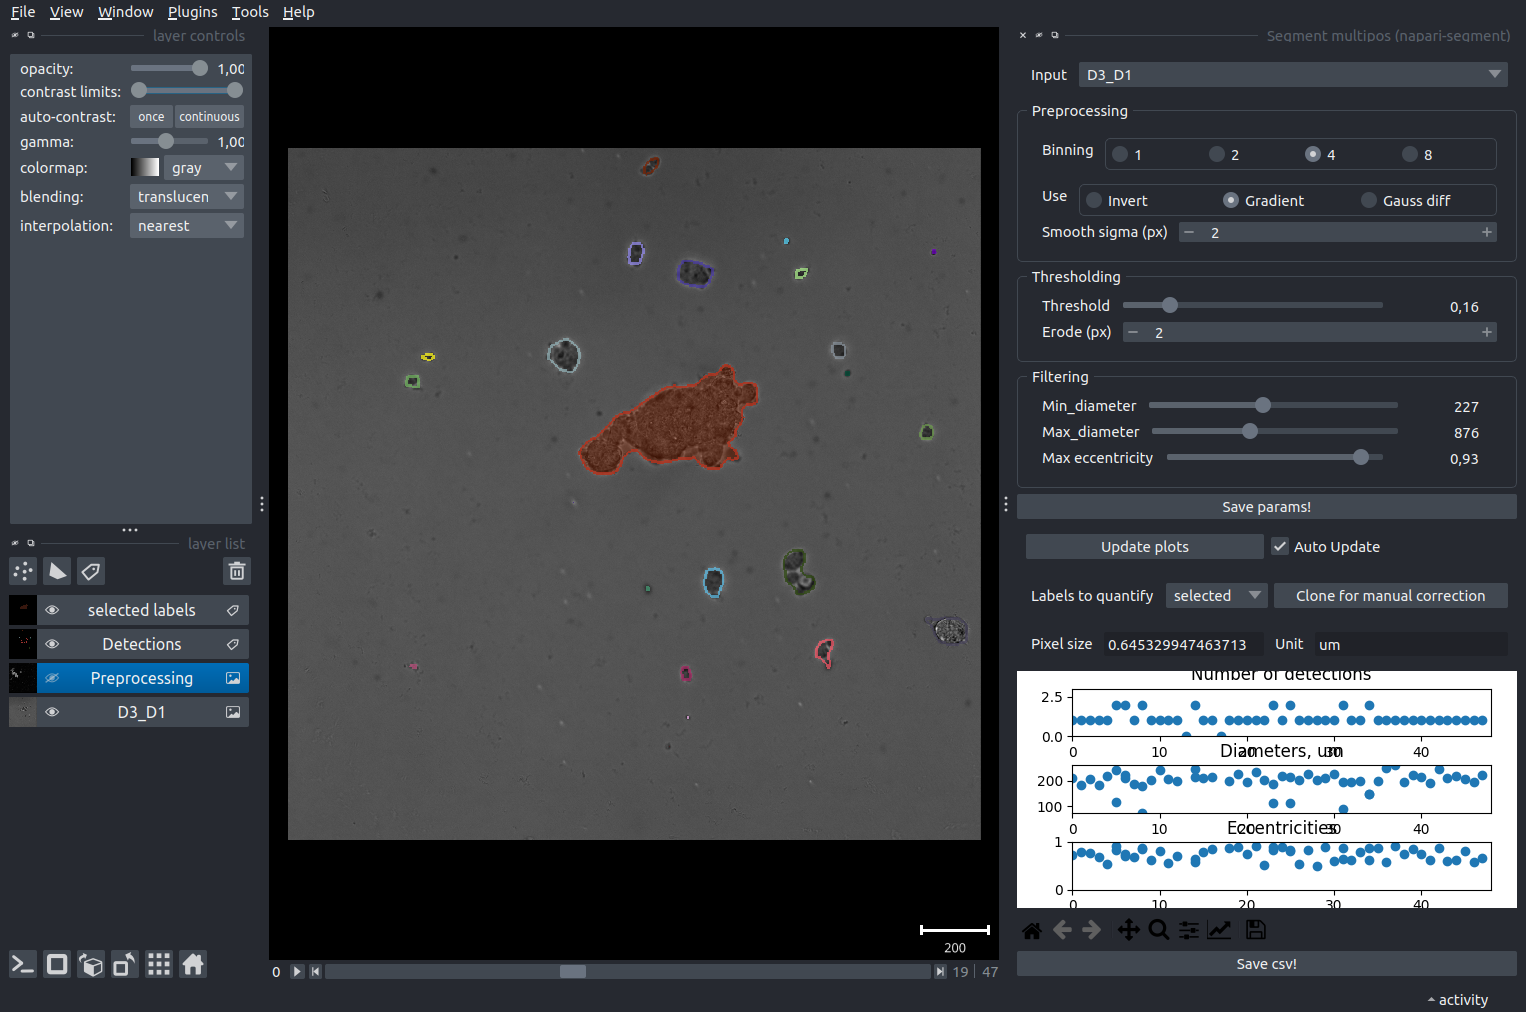This screenshot has width=1526, height=1012.
Task: Open the Plugins menu
Action: point(192,12)
